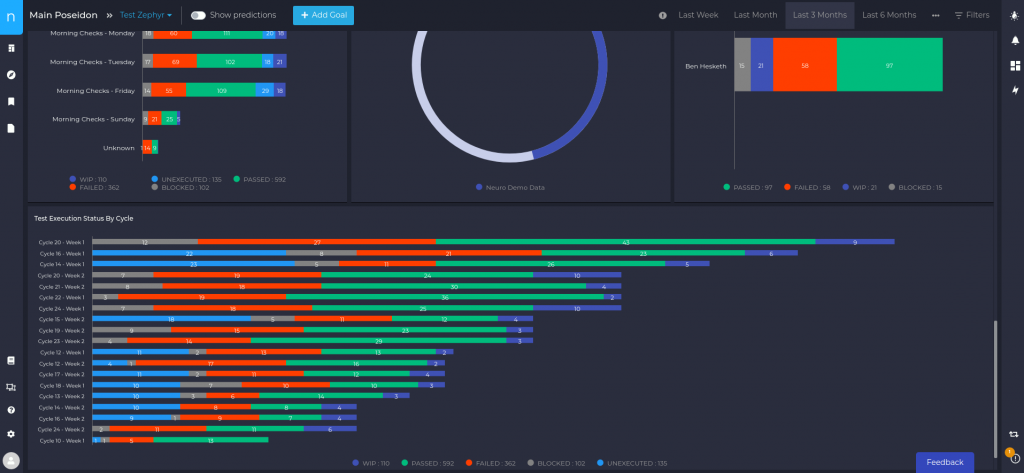Toggle the BLOCKED : 15 legend item
The image size is (1024, 473).
tap(916, 188)
